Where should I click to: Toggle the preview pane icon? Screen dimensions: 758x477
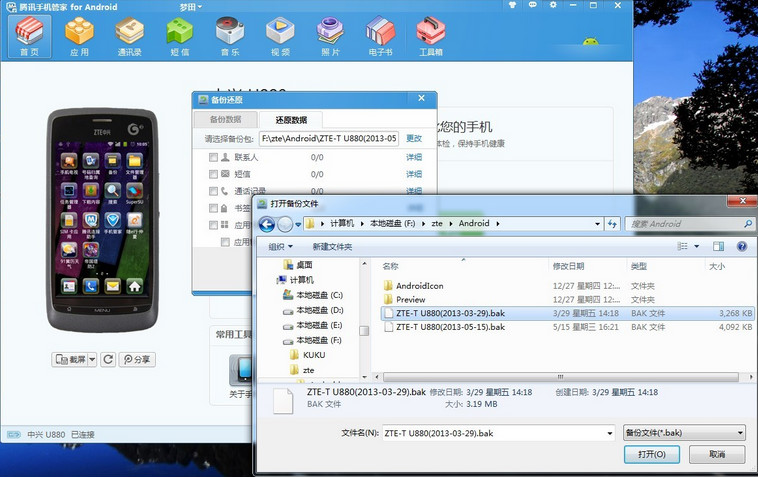pyautogui.click(x=718, y=246)
